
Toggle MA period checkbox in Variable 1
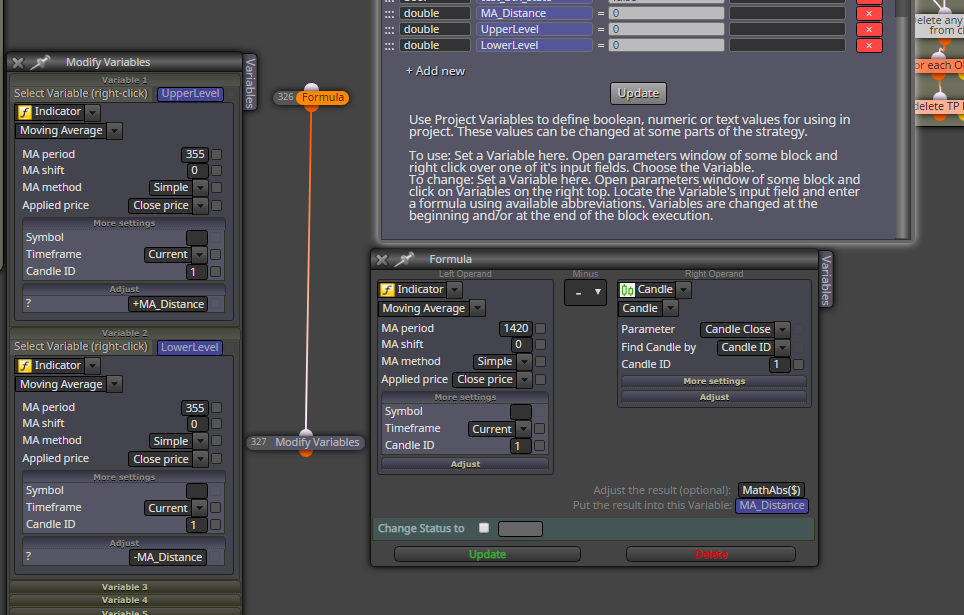pos(216,154)
